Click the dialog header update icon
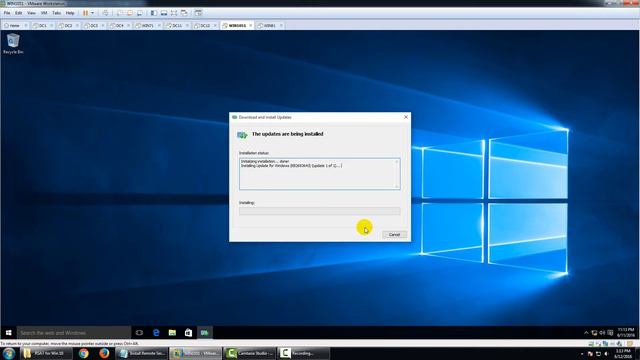Viewport: 640px width, 360px height. point(242,135)
